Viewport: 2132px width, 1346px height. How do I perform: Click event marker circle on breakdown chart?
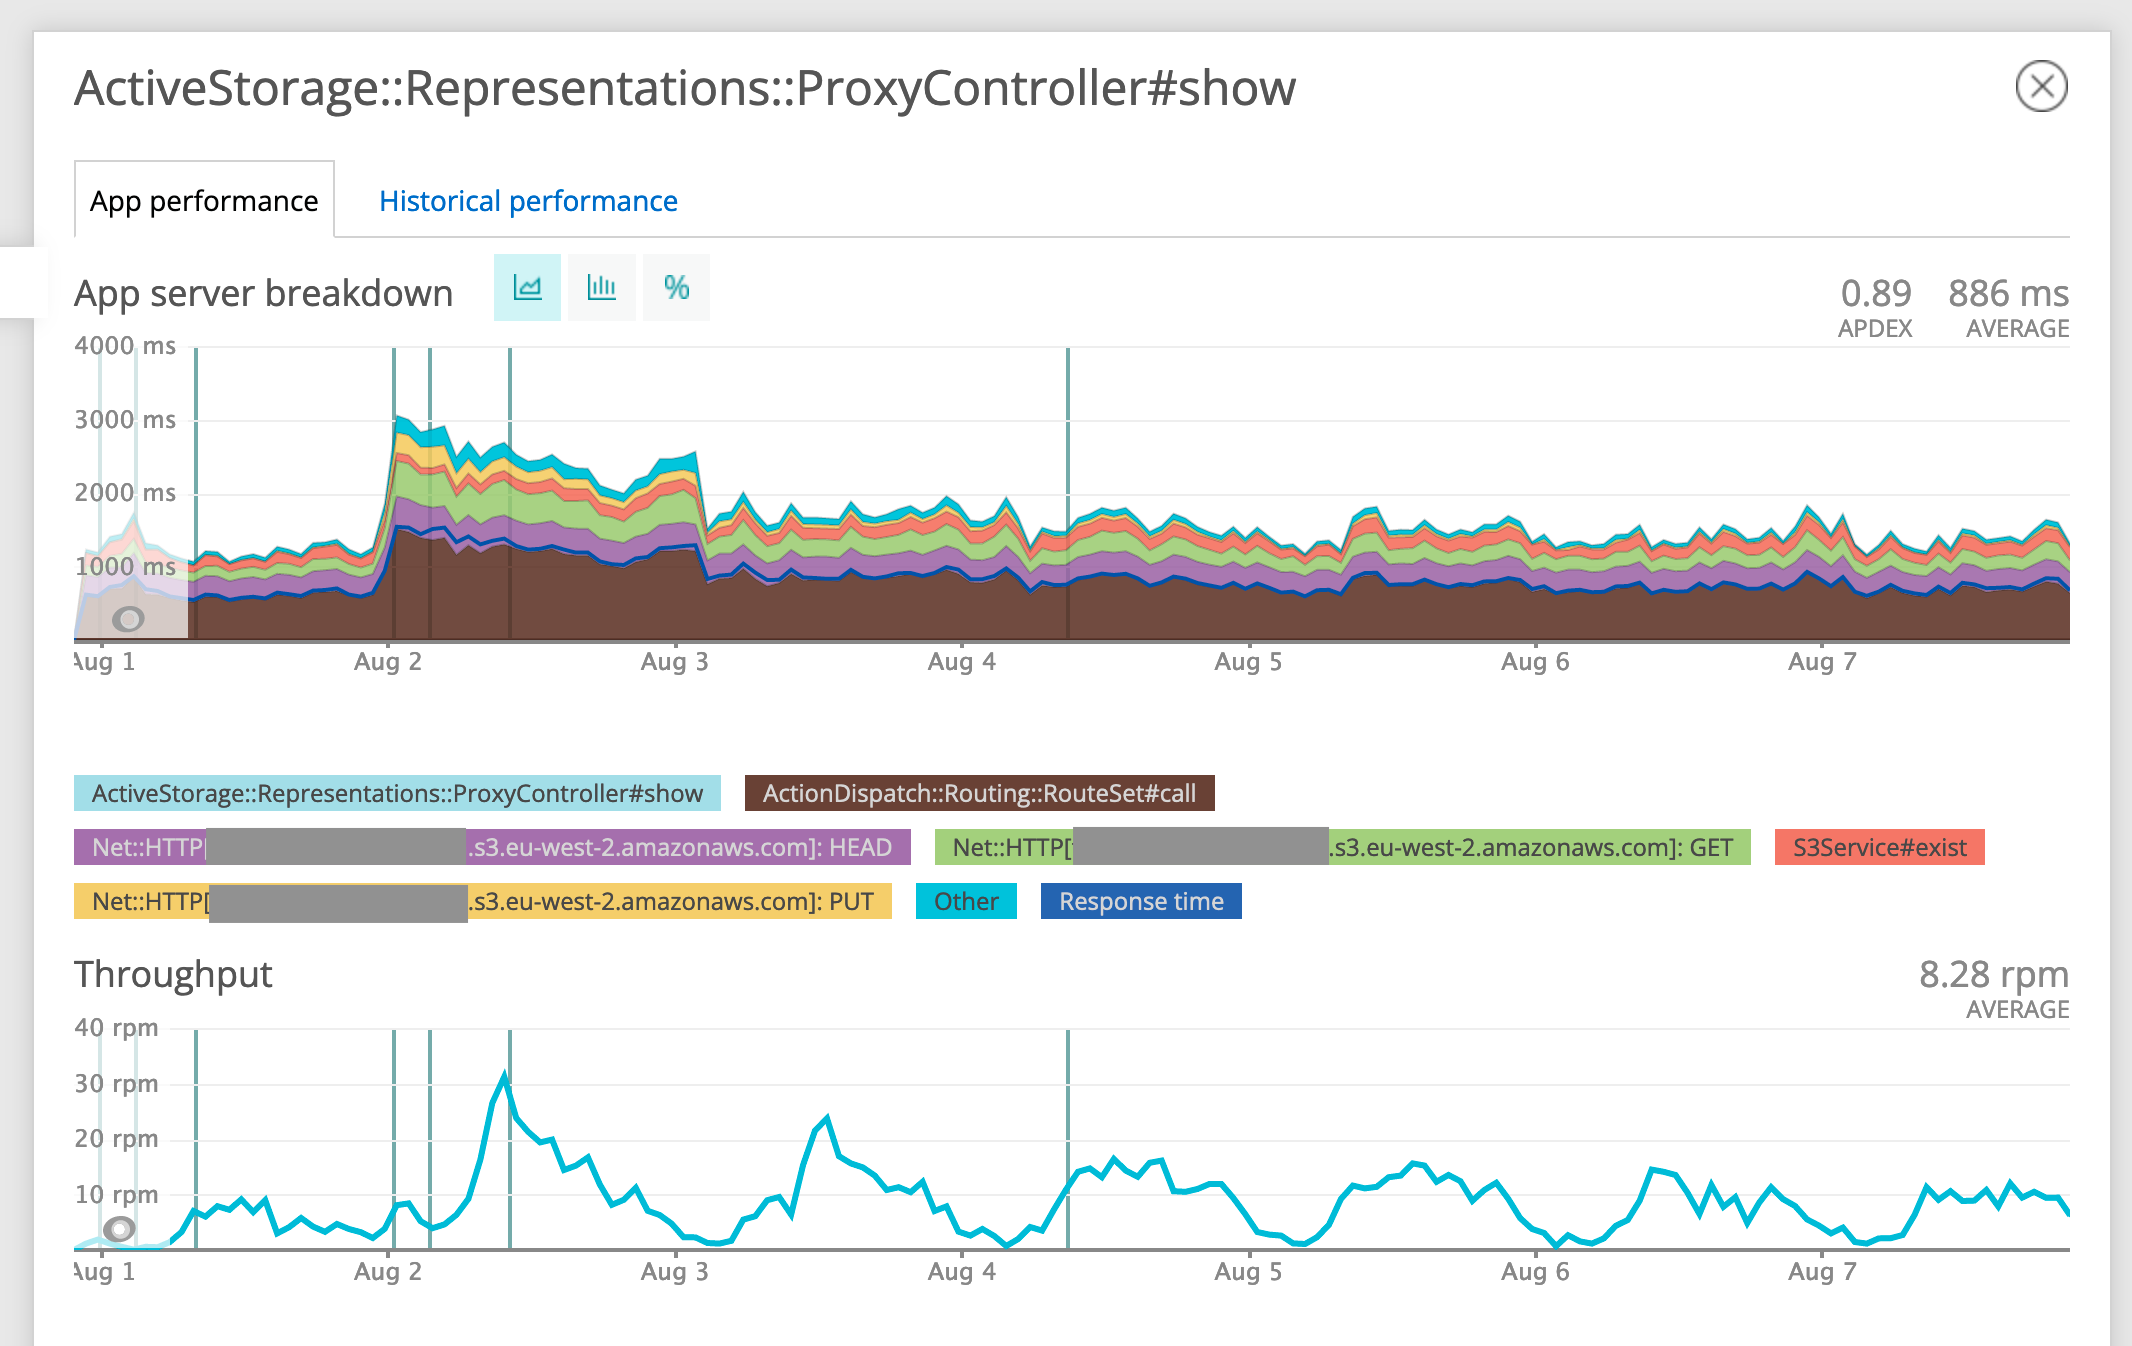[128, 619]
